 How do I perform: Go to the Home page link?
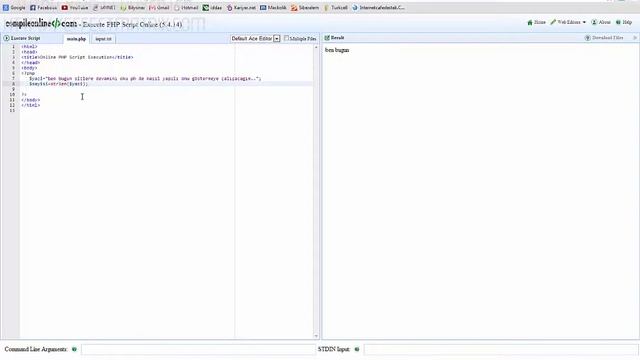coord(536,22)
